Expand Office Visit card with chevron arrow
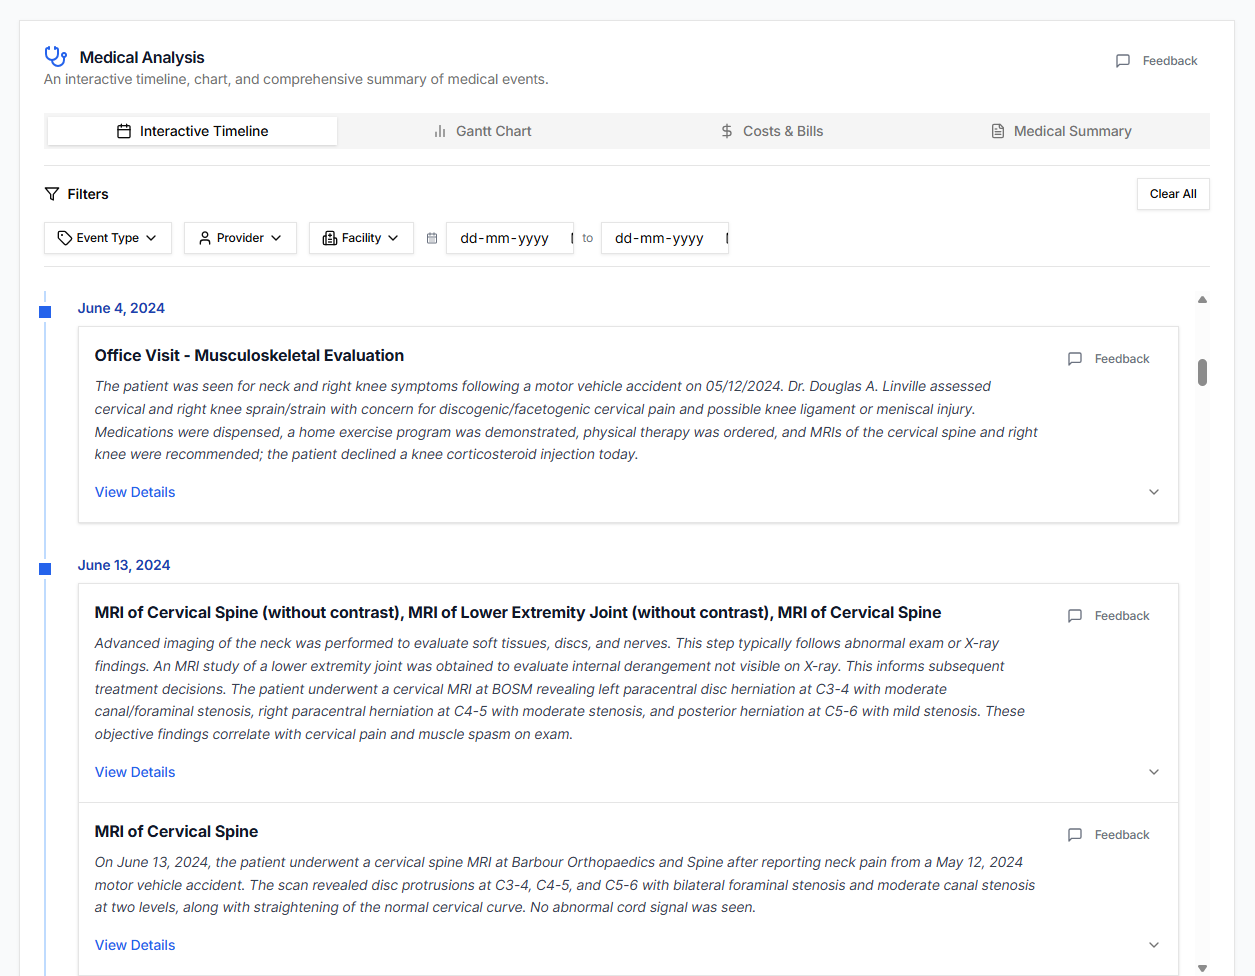1255x976 pixels. [x=1154, y=492]
